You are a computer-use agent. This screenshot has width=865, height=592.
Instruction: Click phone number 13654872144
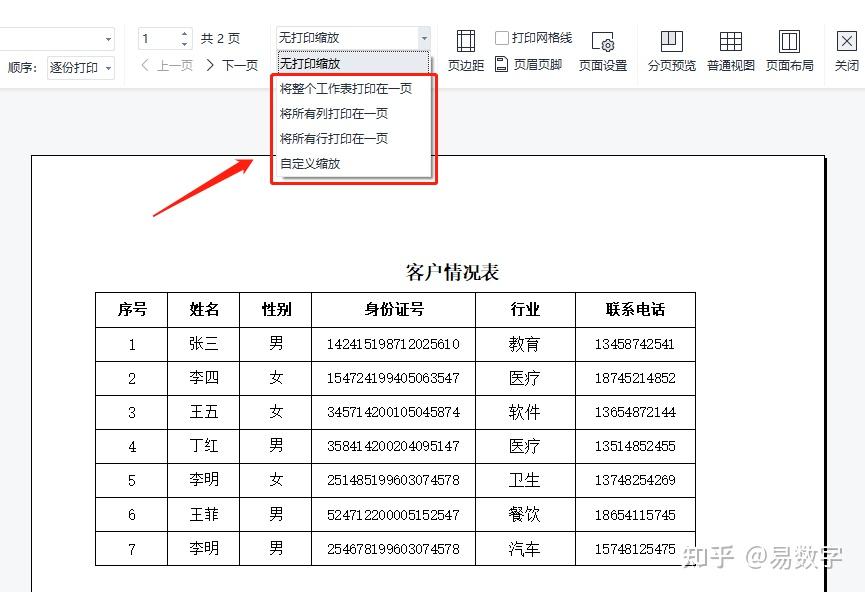pyautogui.click(x=635, y=412)
